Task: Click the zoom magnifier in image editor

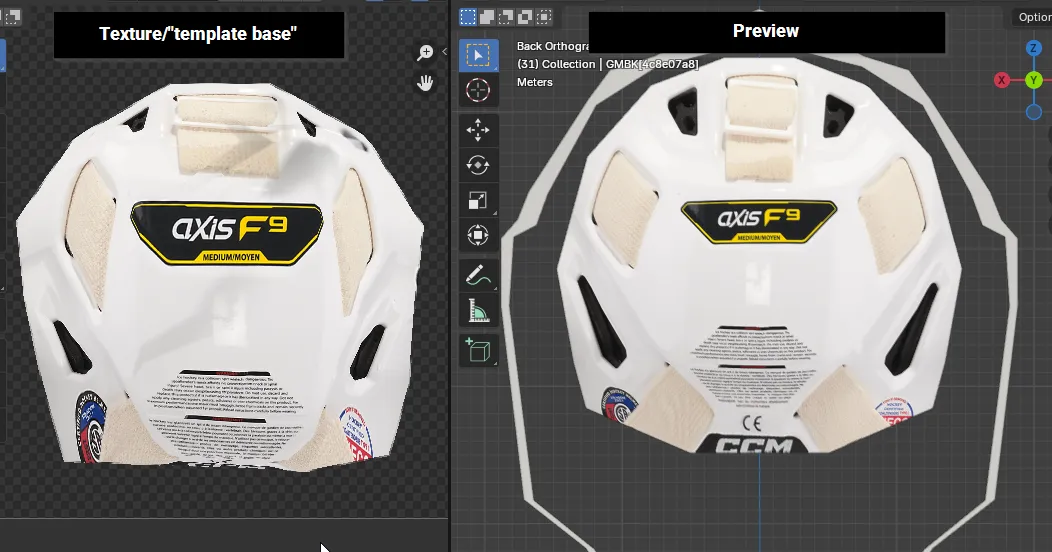Action: pos(425,53)
